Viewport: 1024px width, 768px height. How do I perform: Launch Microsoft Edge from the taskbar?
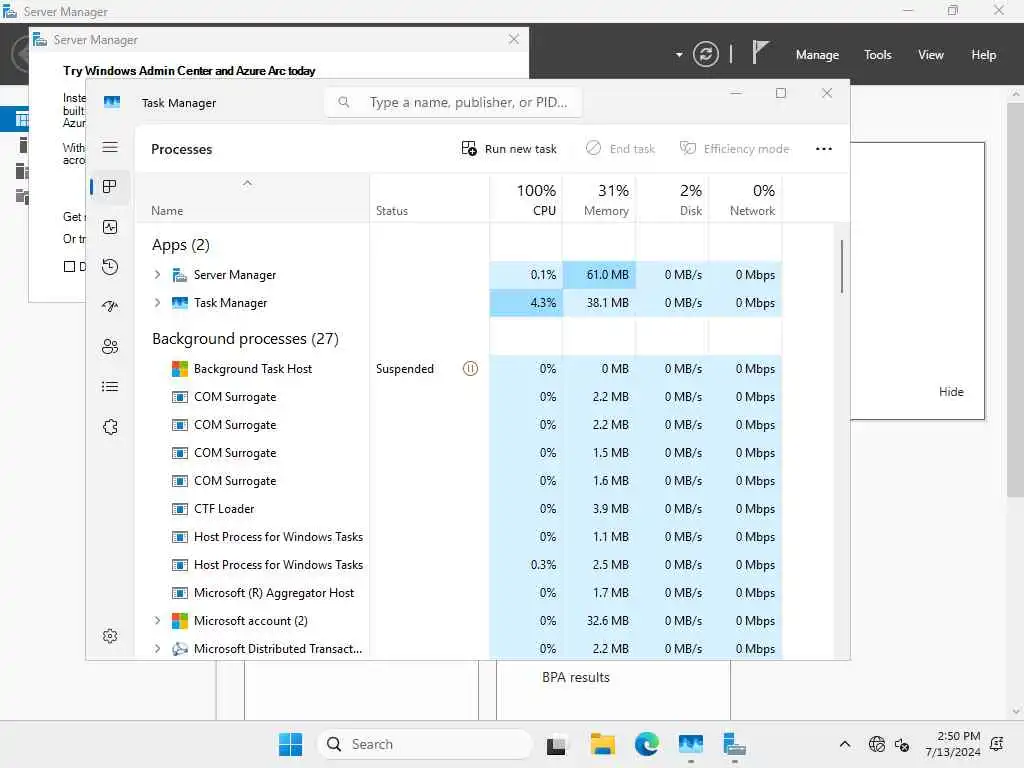(x=647, y=744)
